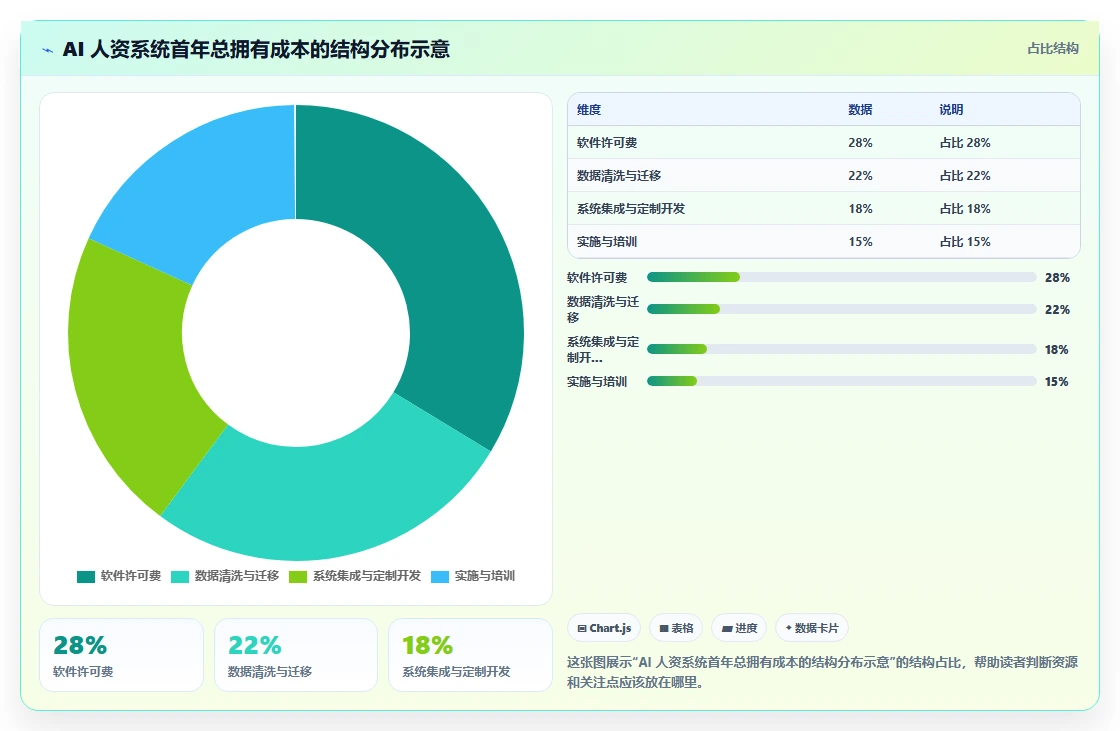This screenshot has height=731, width=1120.
Task: Select the 系统集成与定制开发 table row name
Action: tap(631, 209)
